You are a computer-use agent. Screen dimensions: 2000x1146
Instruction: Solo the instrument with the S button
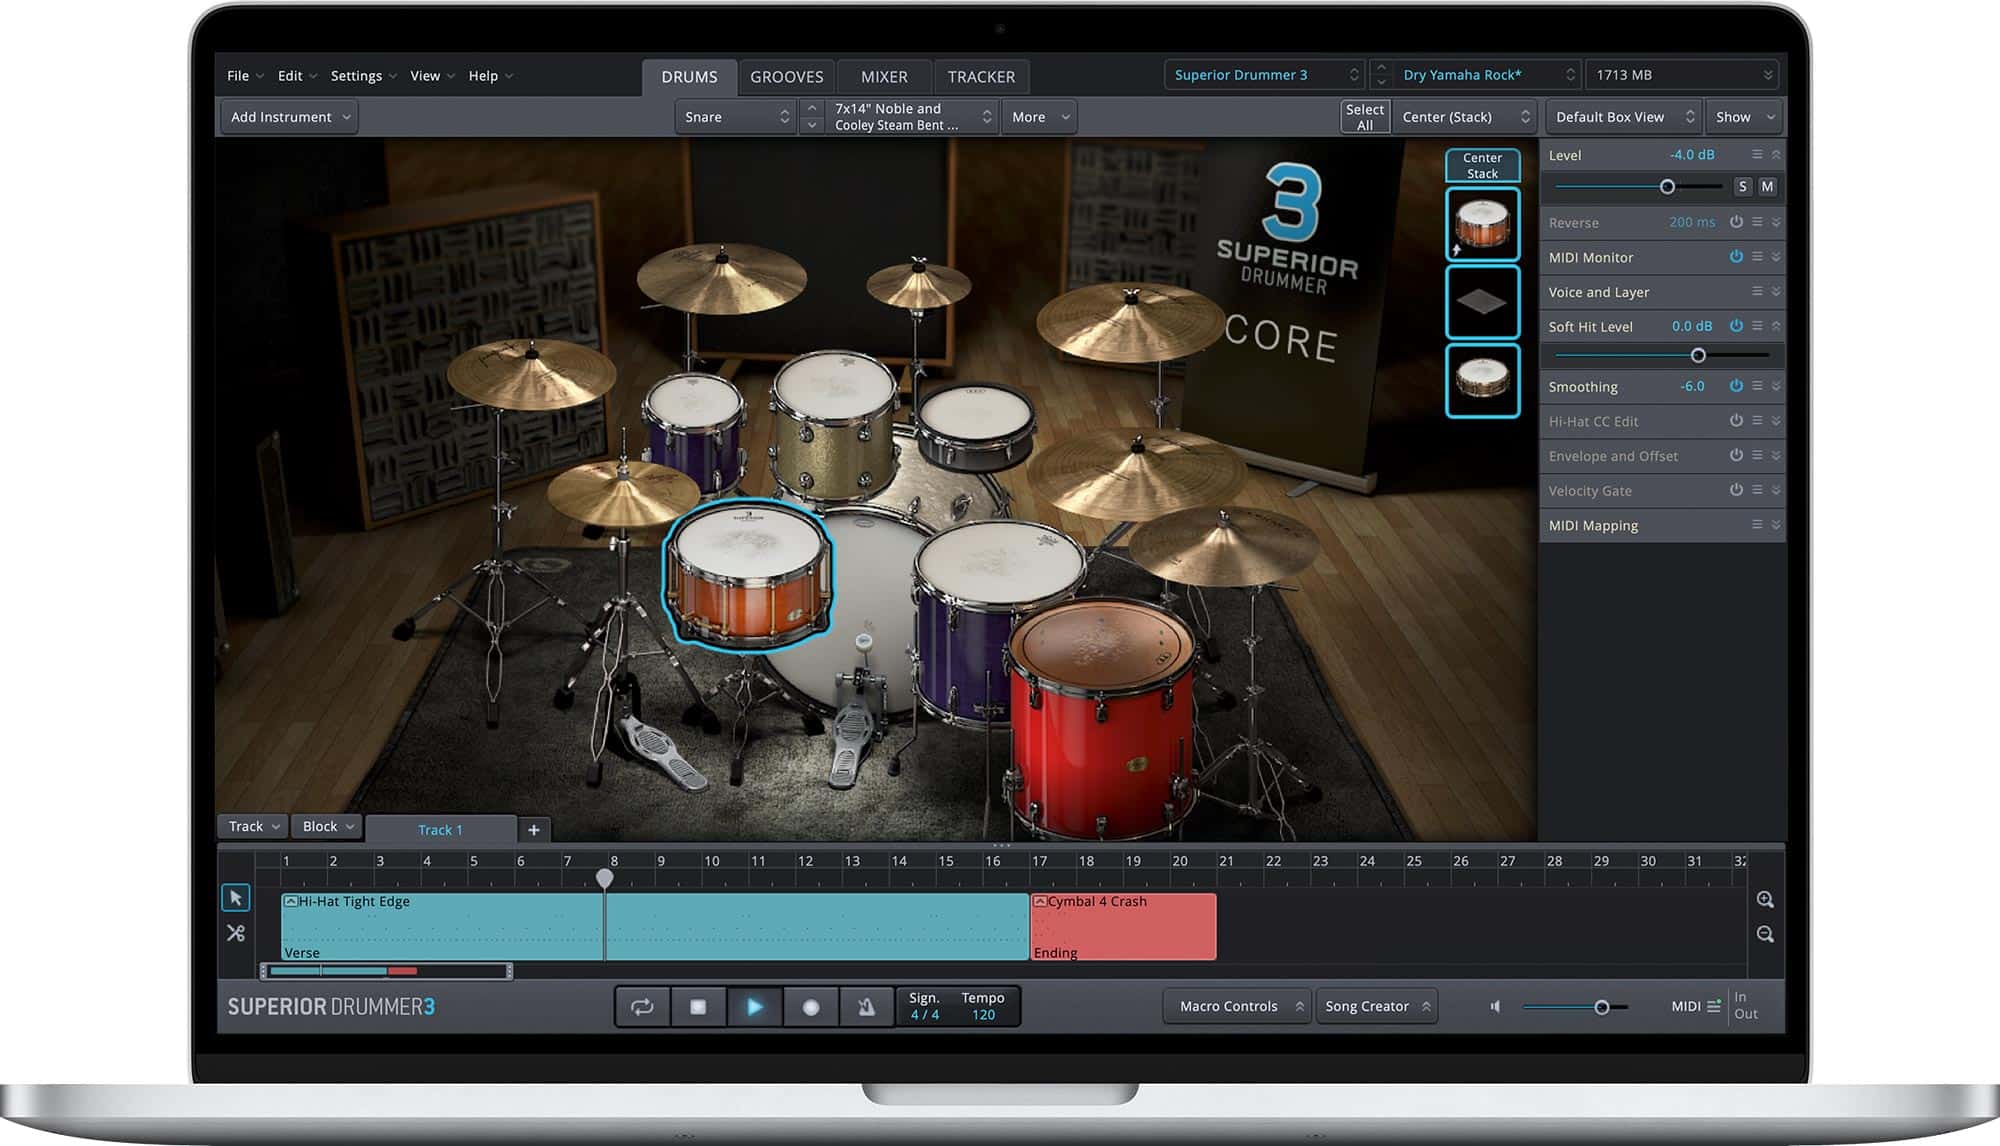(1743, 187)
